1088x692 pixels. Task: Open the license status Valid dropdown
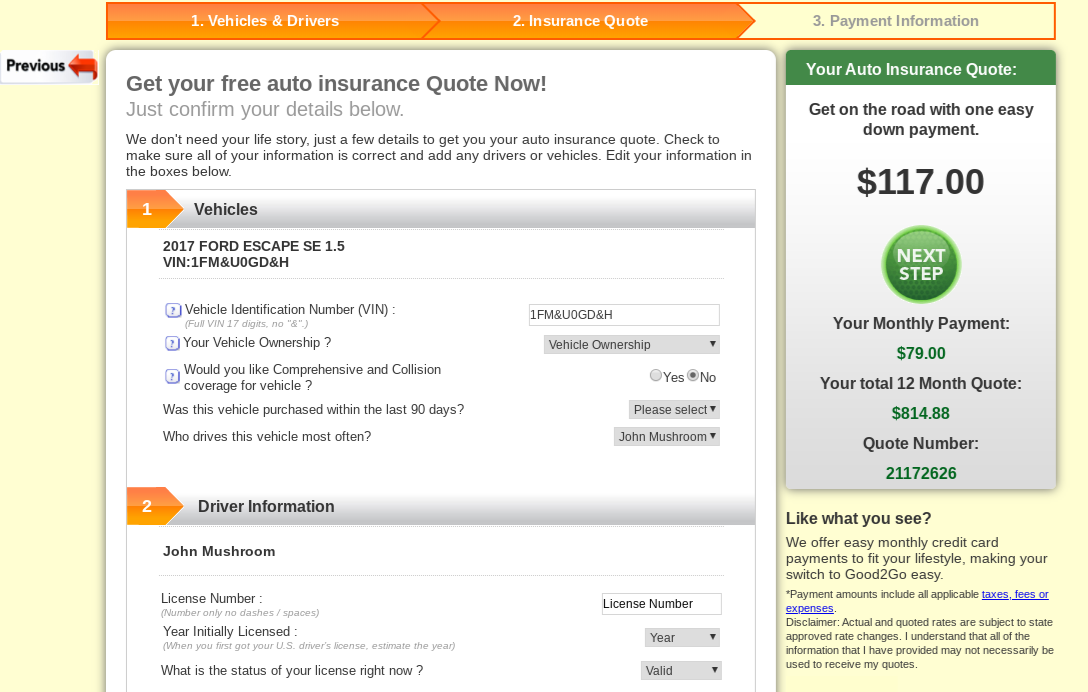pyautogui.click(x=681, y=671)
